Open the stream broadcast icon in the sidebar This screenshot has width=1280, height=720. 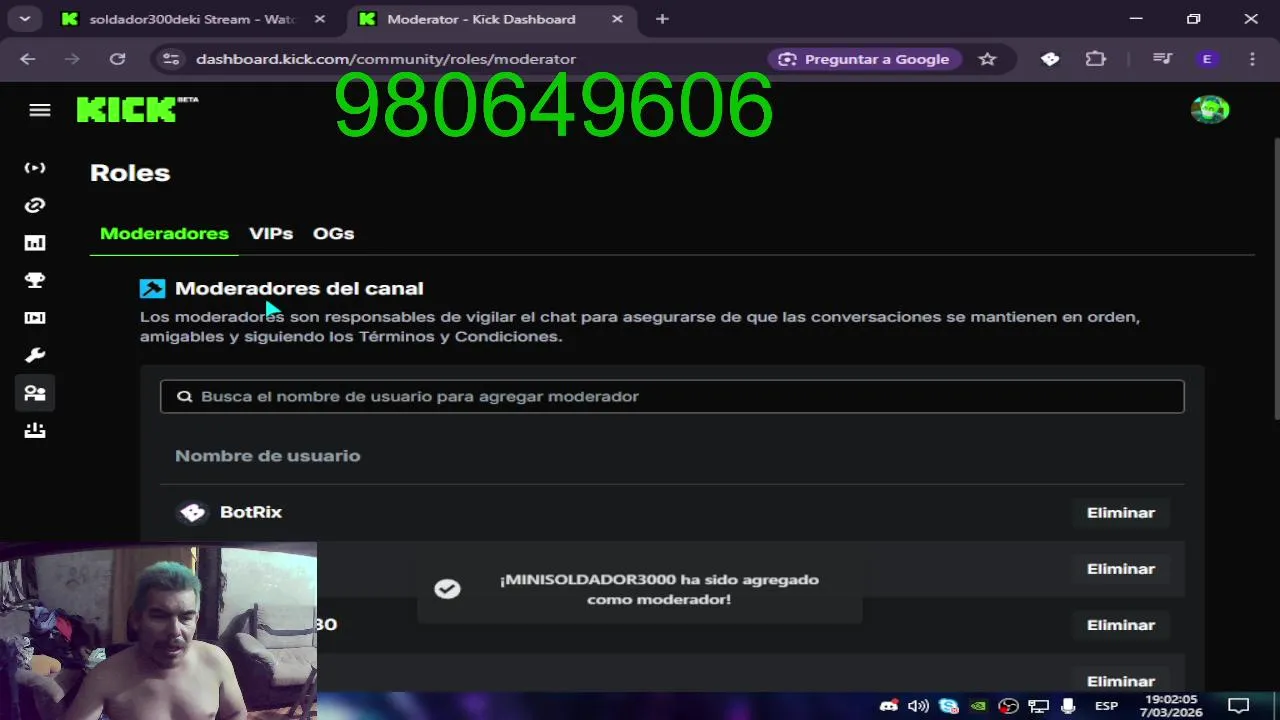pos(35,168)
